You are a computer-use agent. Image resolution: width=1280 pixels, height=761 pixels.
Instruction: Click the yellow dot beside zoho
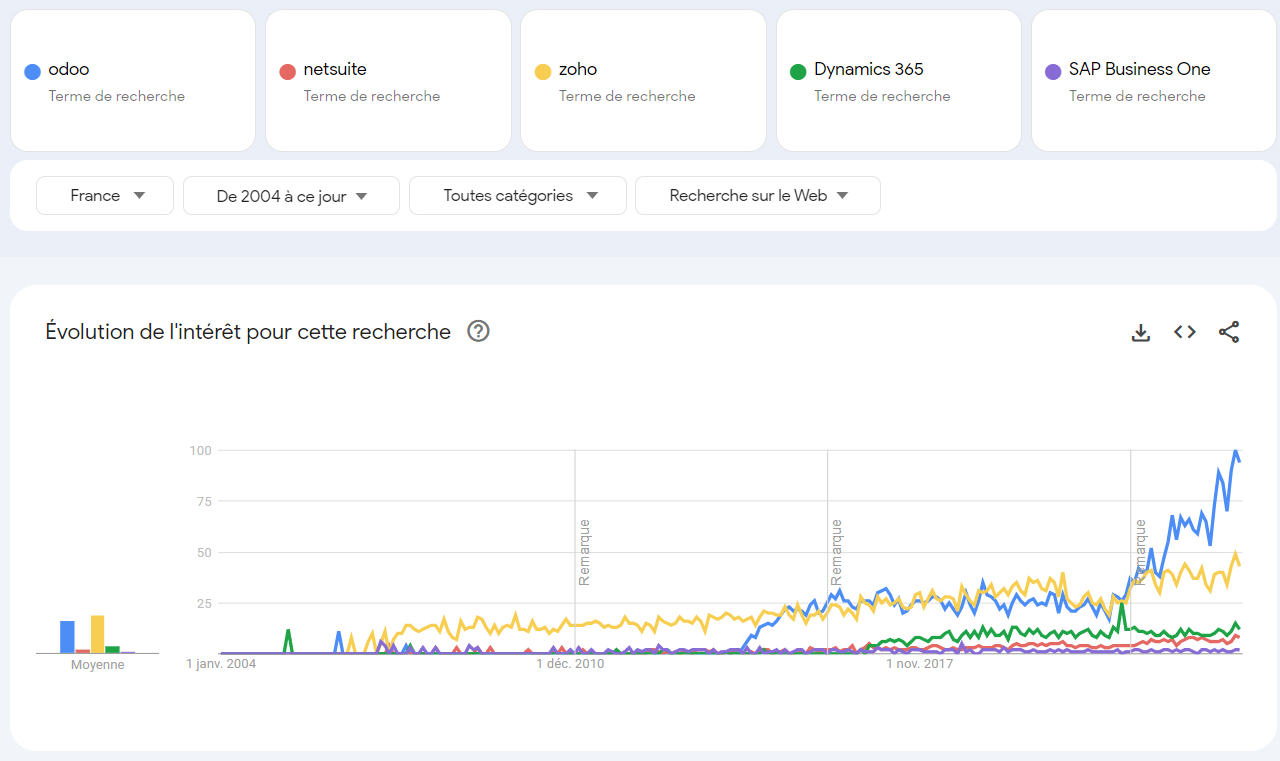(x=543, y=72)
